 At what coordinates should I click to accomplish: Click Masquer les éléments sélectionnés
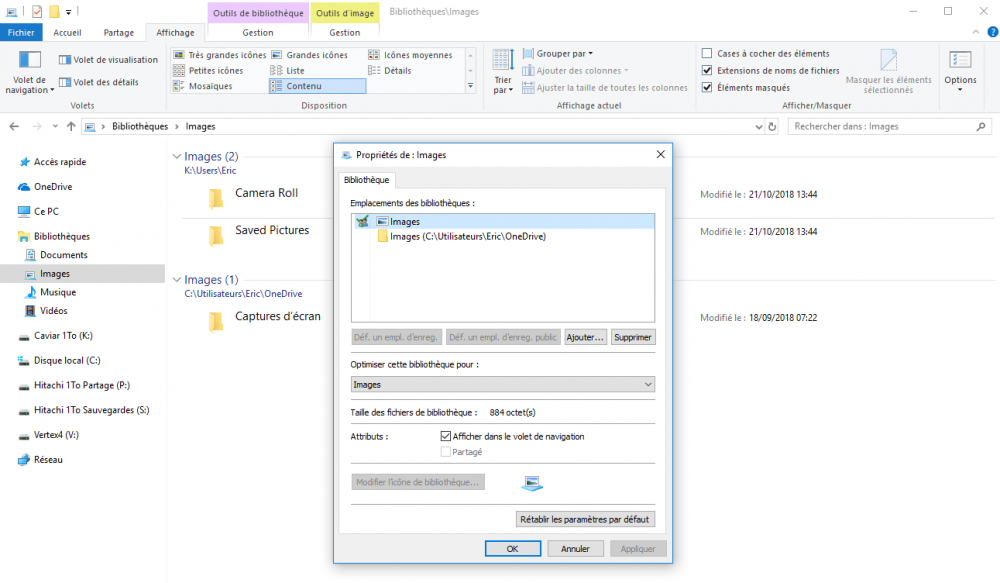(888, 72)
